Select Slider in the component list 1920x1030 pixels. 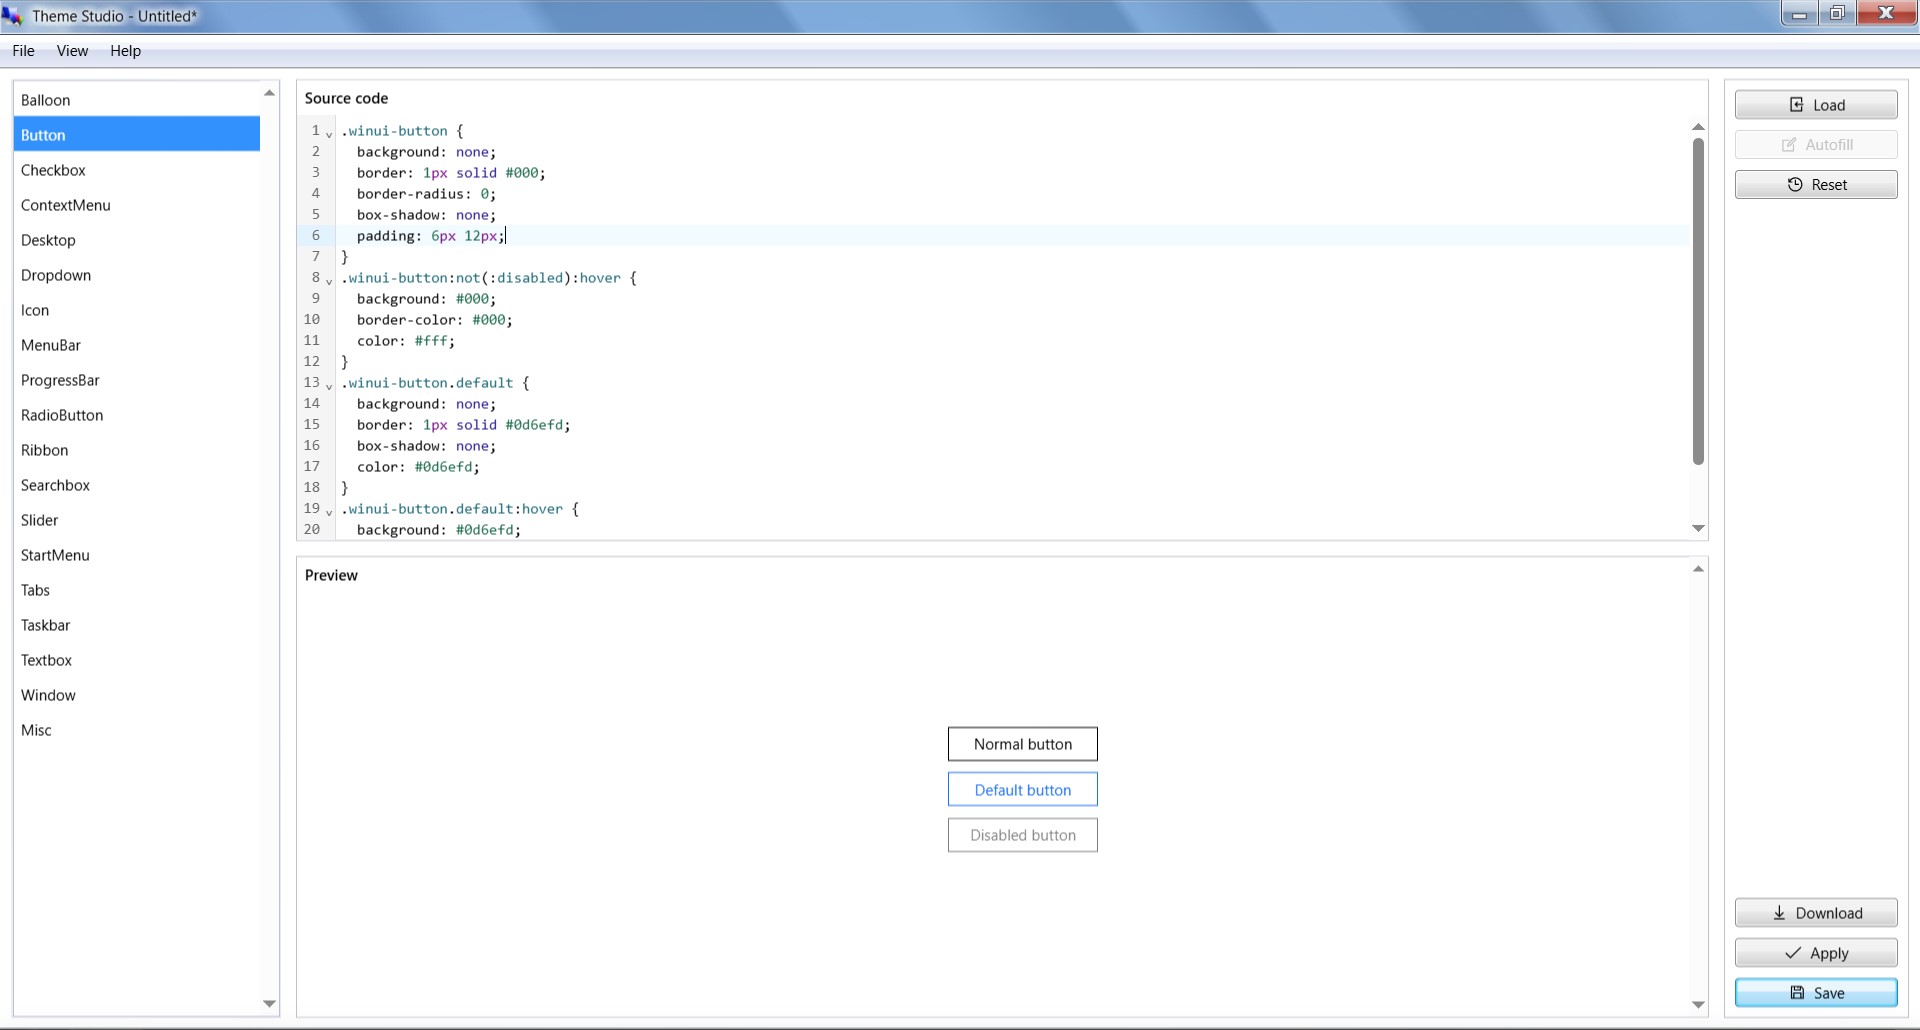tap(40, 520)
